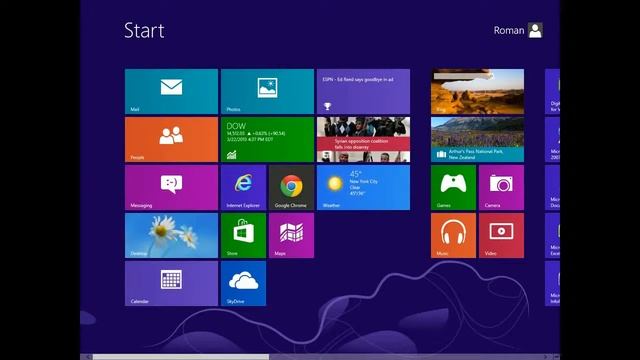
Task: Open the ESPN sports trophy tile
Action: 363,91
